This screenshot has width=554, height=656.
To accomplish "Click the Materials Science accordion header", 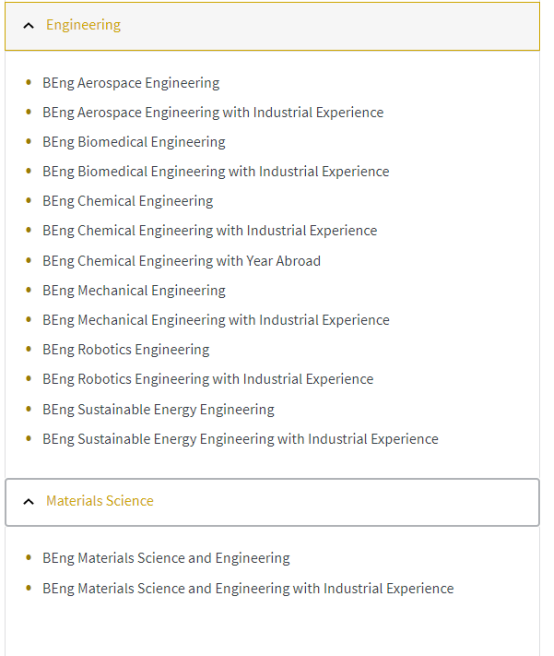I will 272,502.
